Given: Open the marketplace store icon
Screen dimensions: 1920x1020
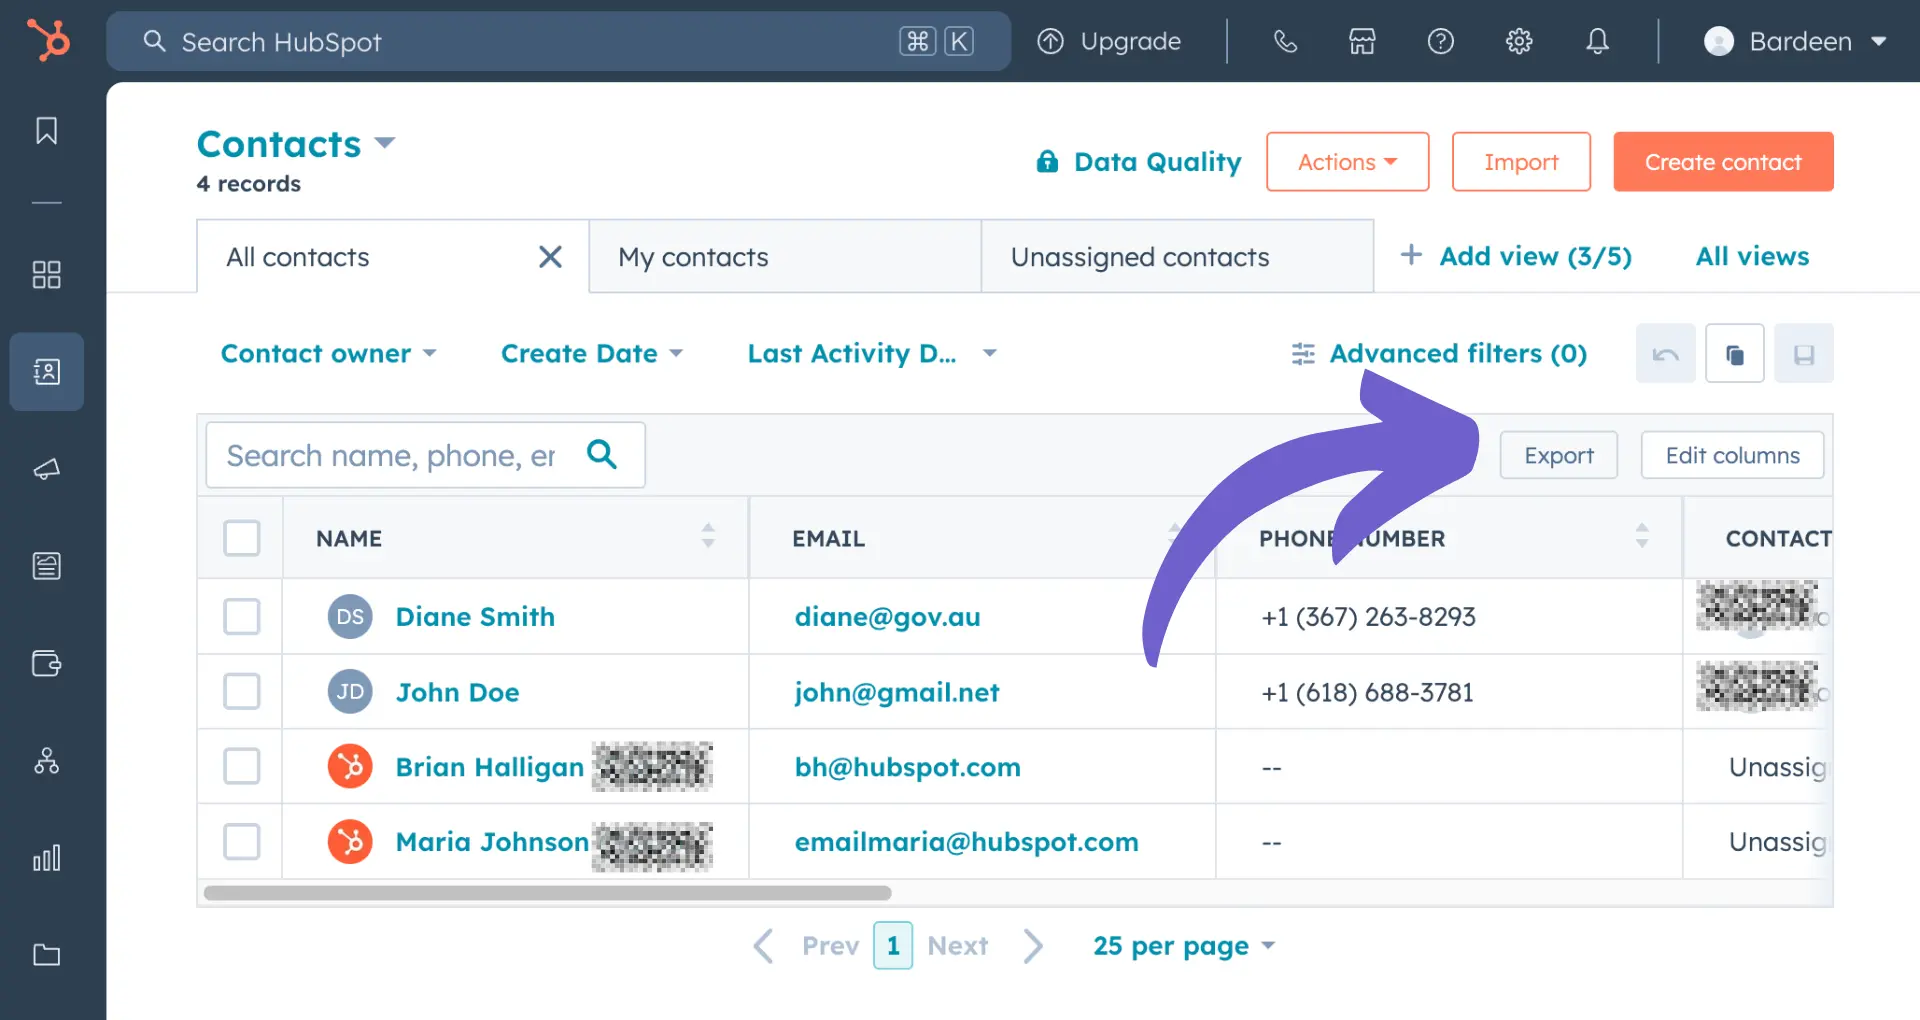Looking at the screenshot, I should [x=1362, y=41].
